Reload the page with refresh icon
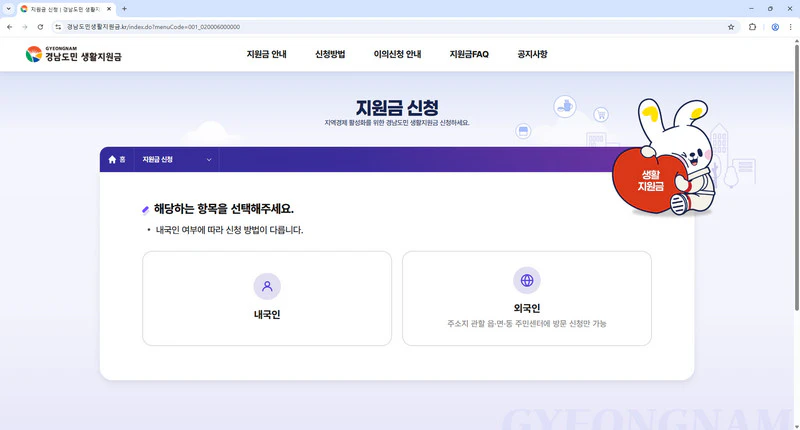 click(40, 27)
